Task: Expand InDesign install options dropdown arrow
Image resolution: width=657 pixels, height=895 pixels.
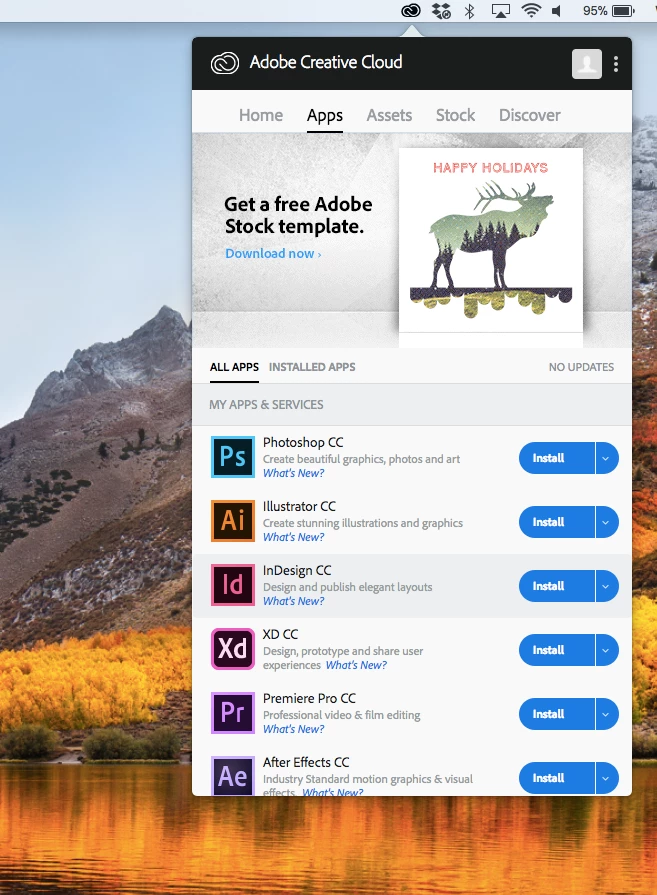Action: coord(606,586)
